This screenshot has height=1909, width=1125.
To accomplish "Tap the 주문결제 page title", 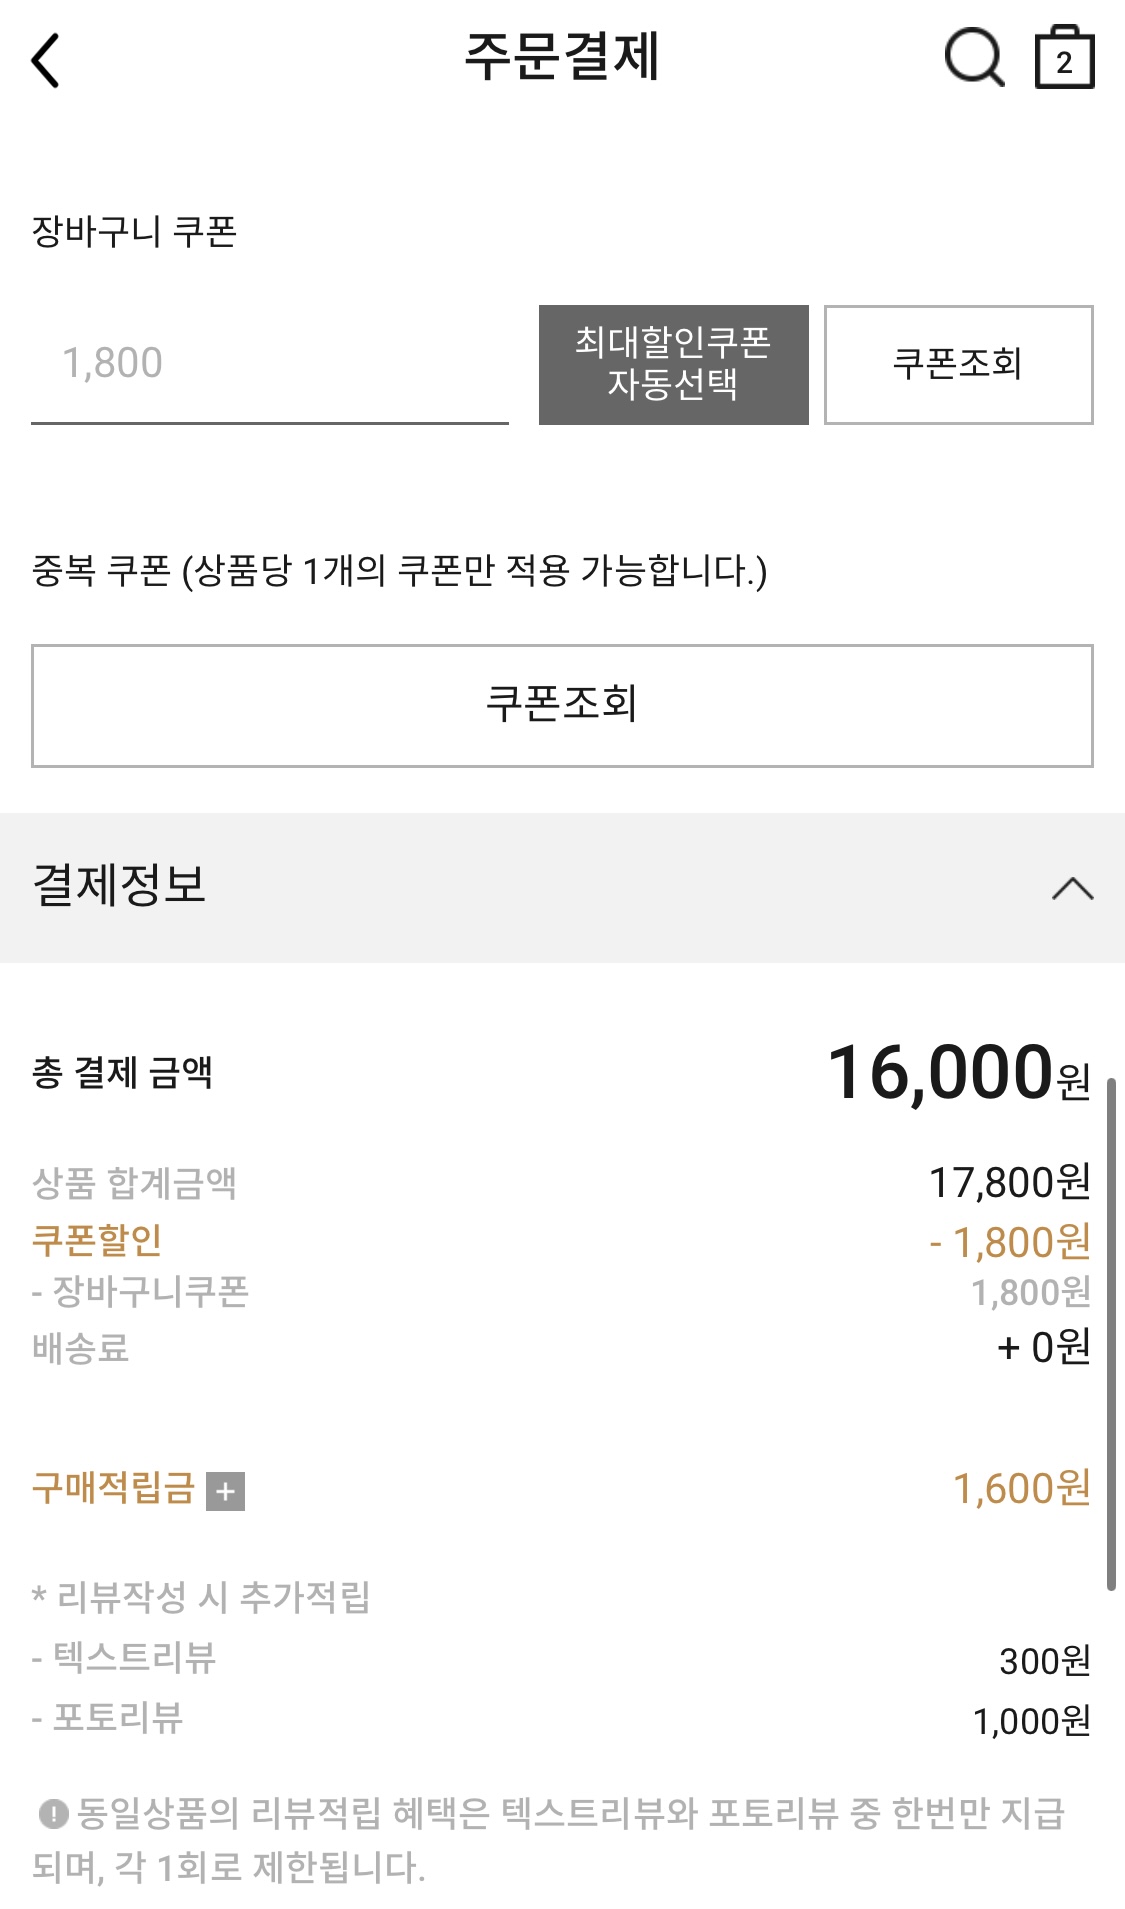I will tap(562, 56).
